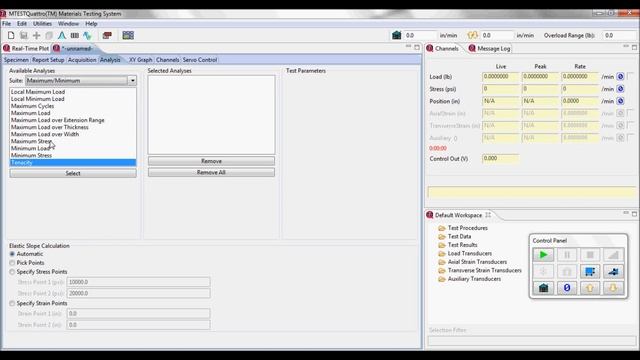Viewport: 640px width, 360px height.
Task: Click the Overload Range (lb) field
Action: 619,36
